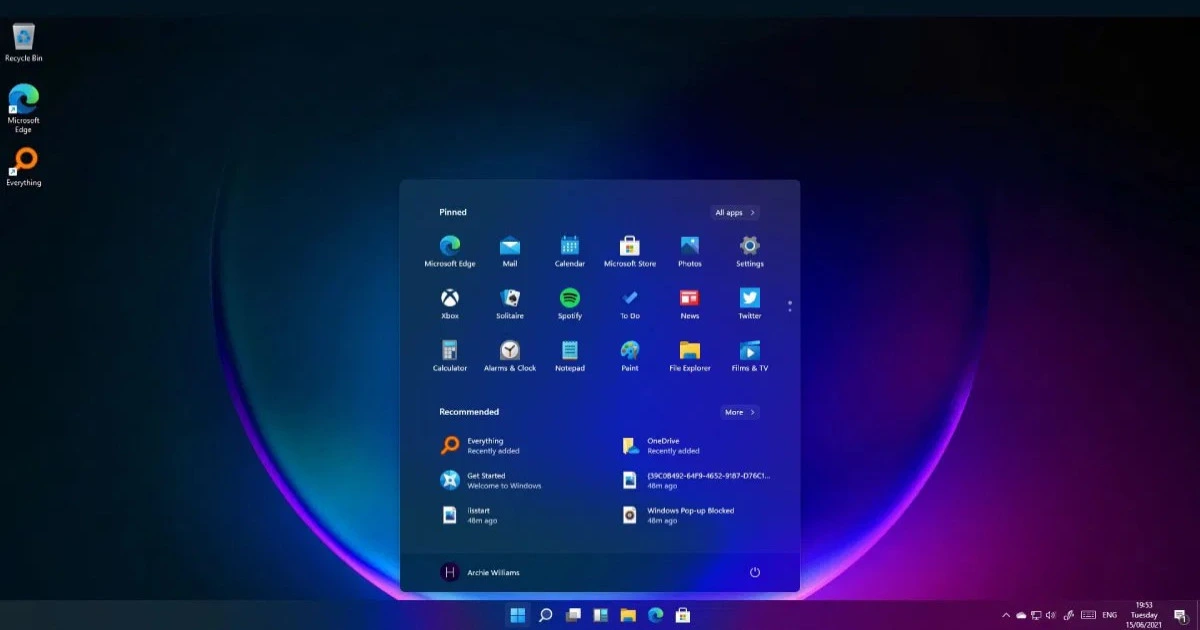Open Search from the taskbar
1200x630 pixels.
(x=546, y=615)
